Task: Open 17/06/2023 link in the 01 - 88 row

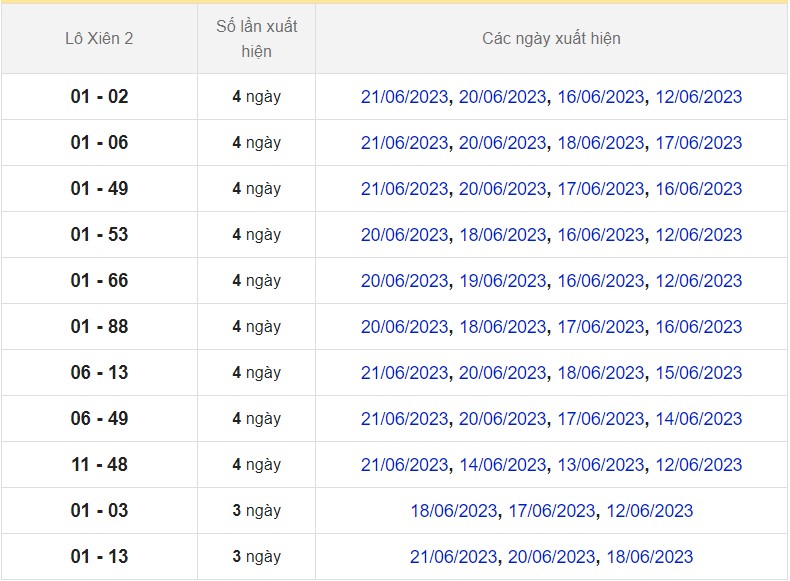Action: pos(601,327)
